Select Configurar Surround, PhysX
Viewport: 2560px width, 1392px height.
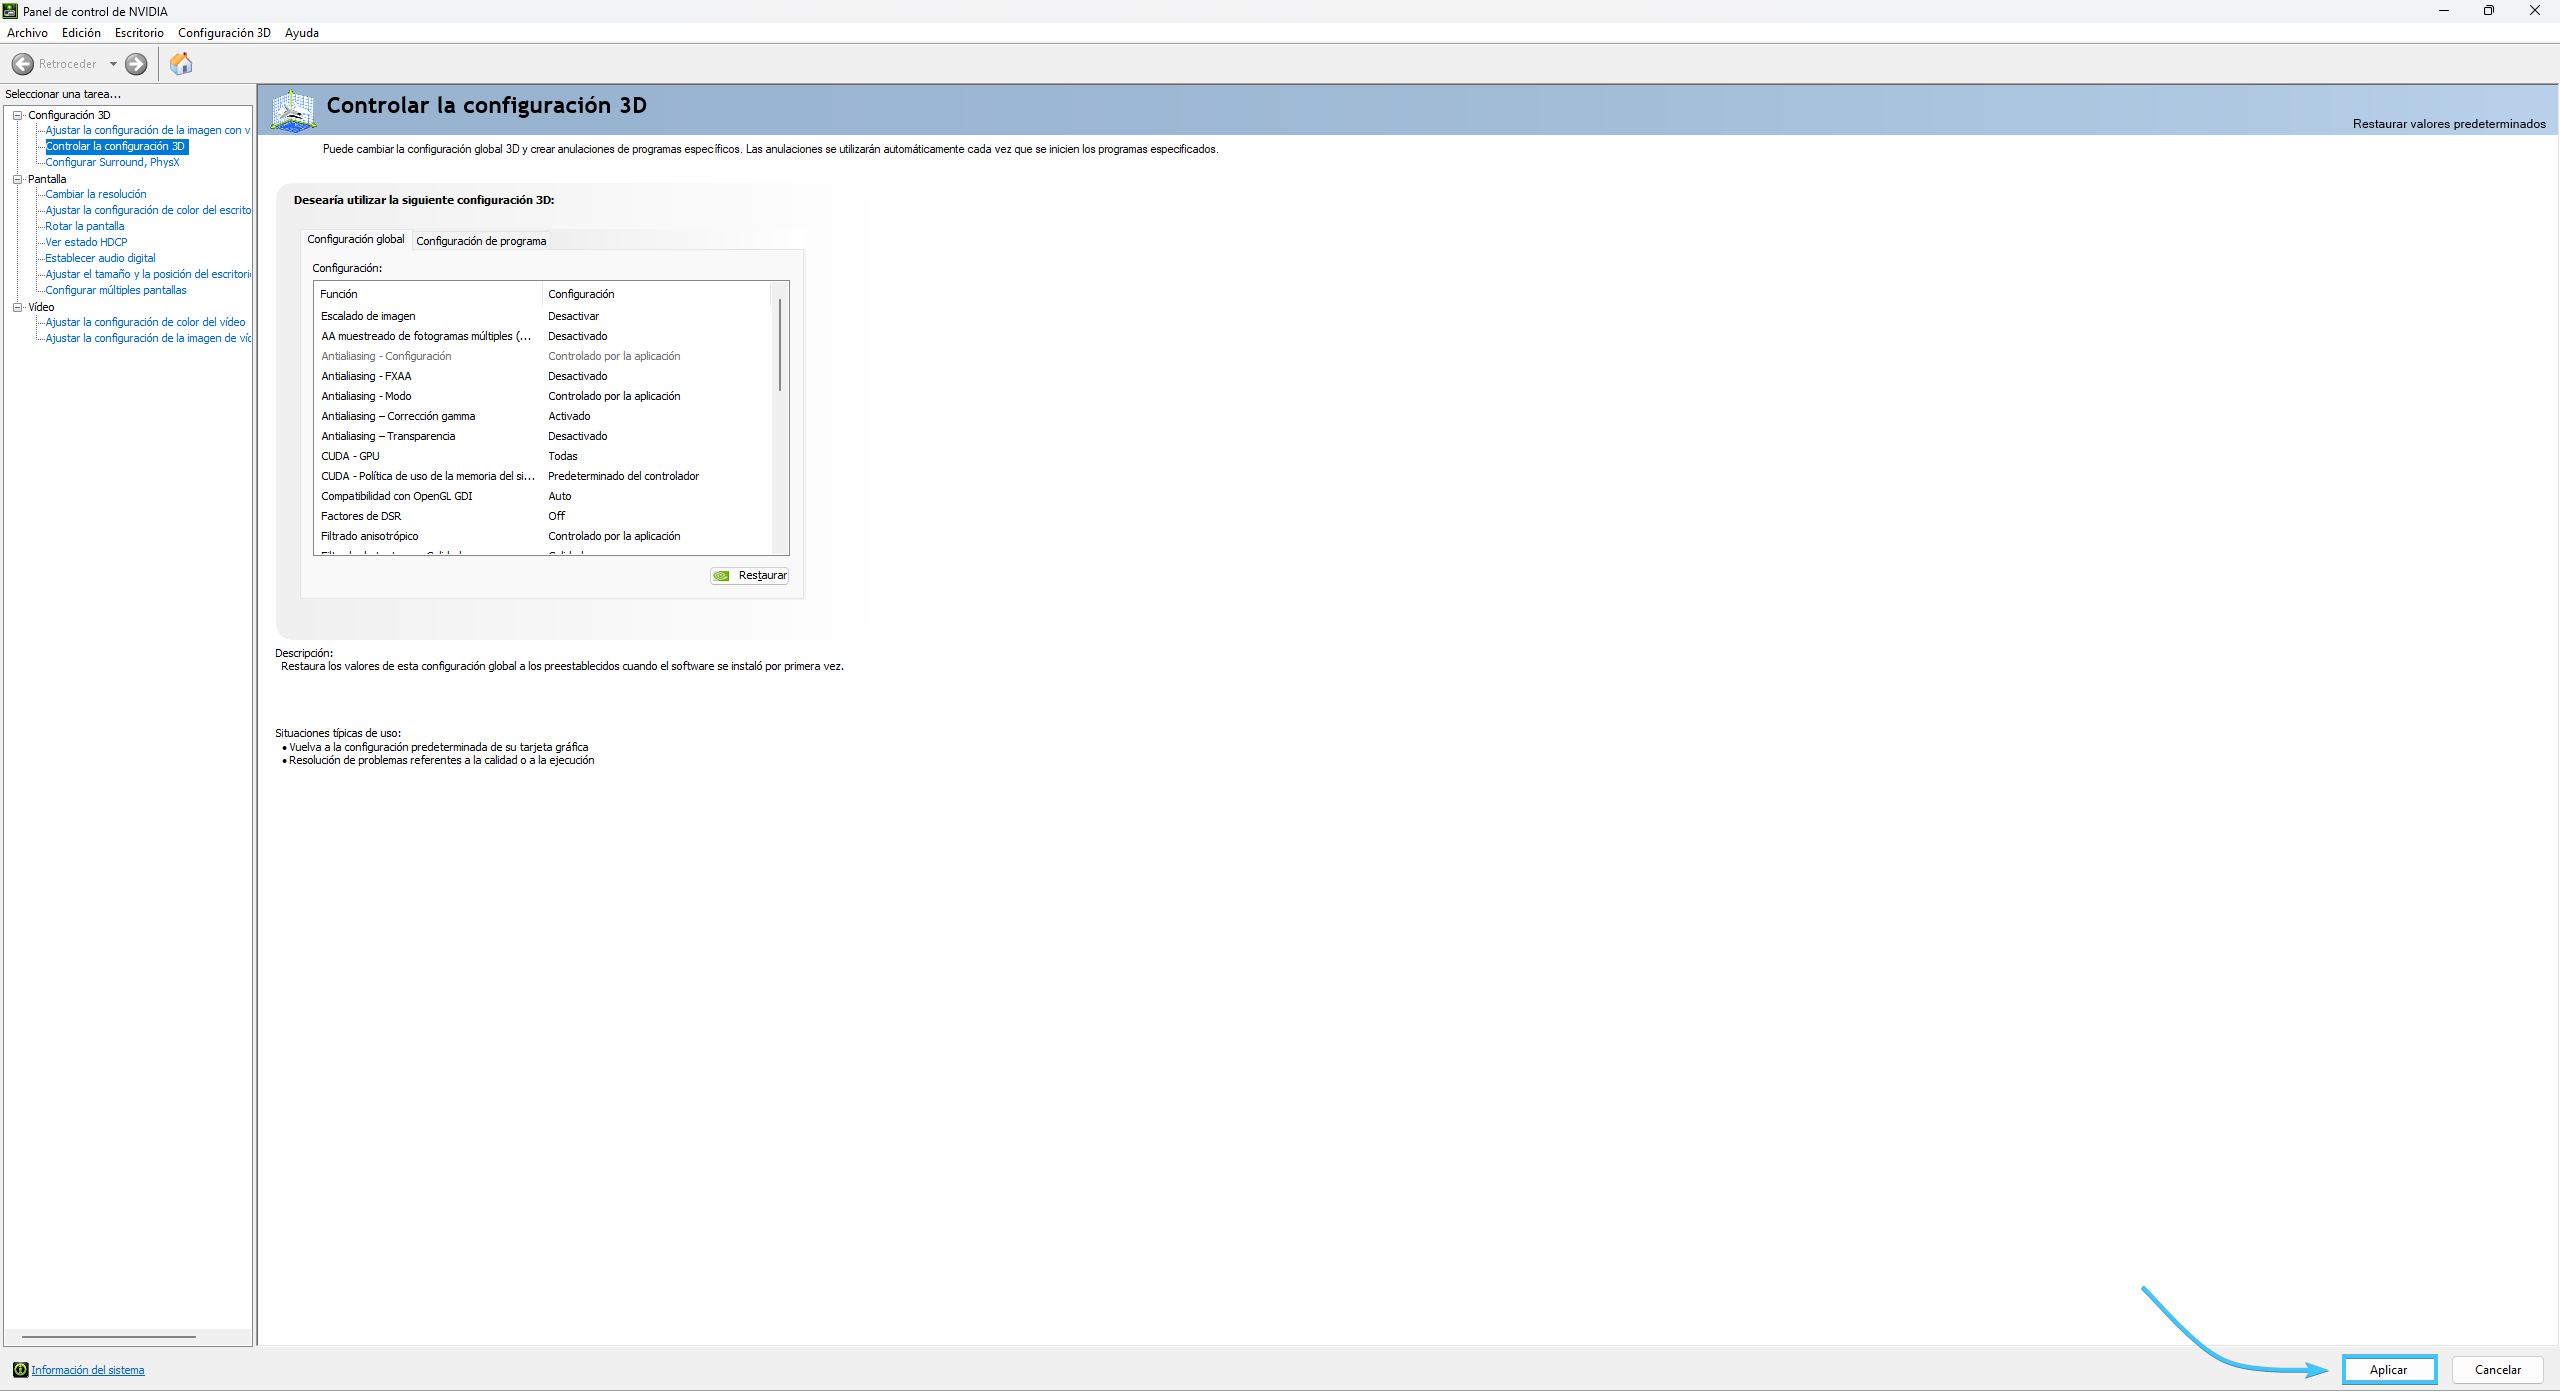click(112, 162)
